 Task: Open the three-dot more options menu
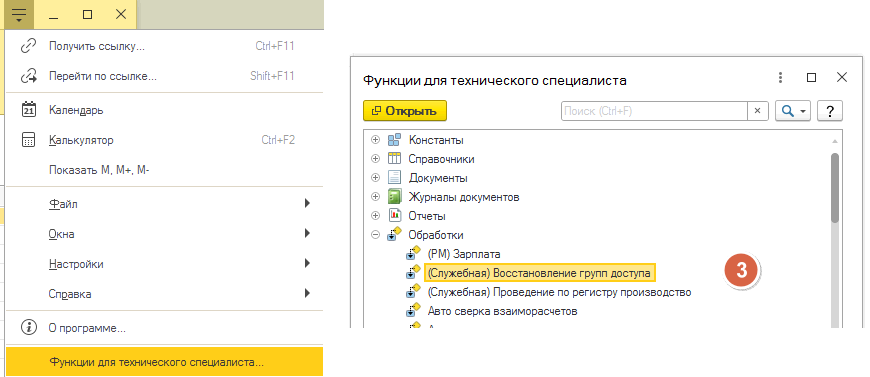tap(780, 78)
